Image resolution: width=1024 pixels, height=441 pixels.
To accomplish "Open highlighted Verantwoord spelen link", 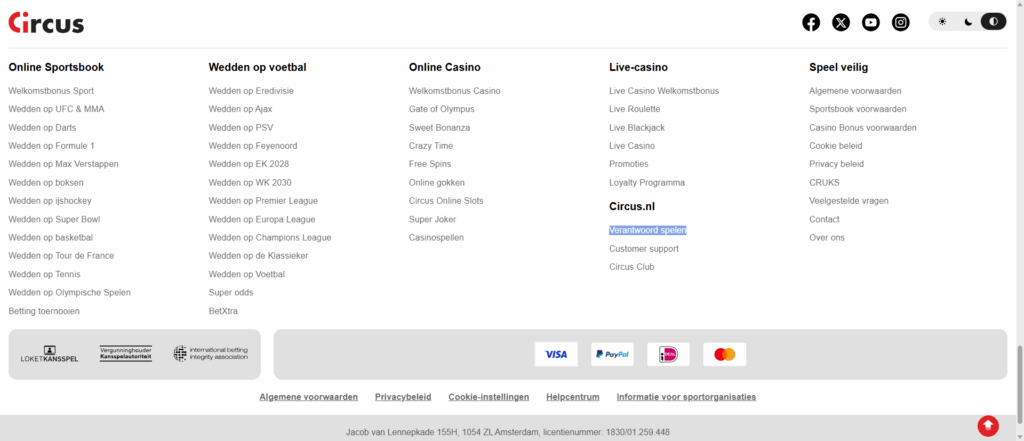I will point(648,231).
